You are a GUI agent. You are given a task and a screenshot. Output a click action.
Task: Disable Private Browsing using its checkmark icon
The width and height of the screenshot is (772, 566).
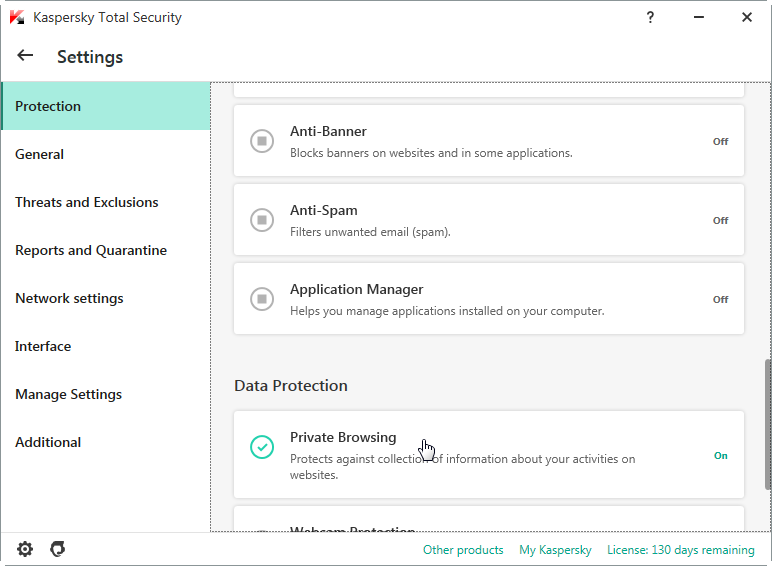(x=262, y=447)
